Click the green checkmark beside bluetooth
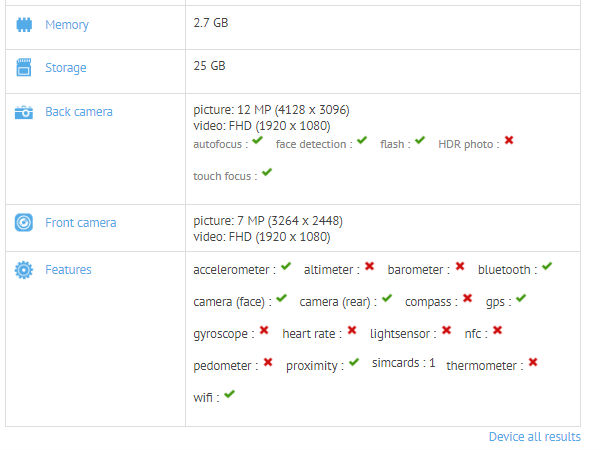Image resolution: width=600 pixels, height=450 pixels. 547,266
